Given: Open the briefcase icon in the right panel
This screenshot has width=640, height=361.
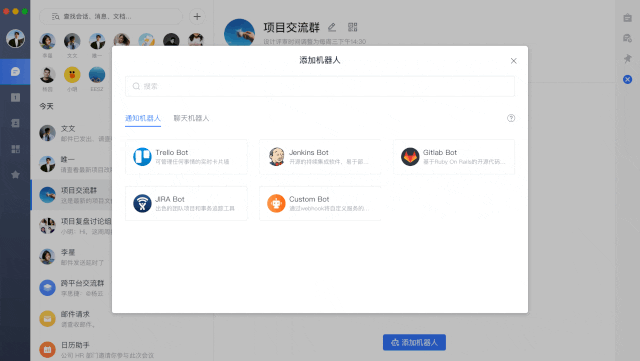Looking at the screenshot, I should [627, 18].
